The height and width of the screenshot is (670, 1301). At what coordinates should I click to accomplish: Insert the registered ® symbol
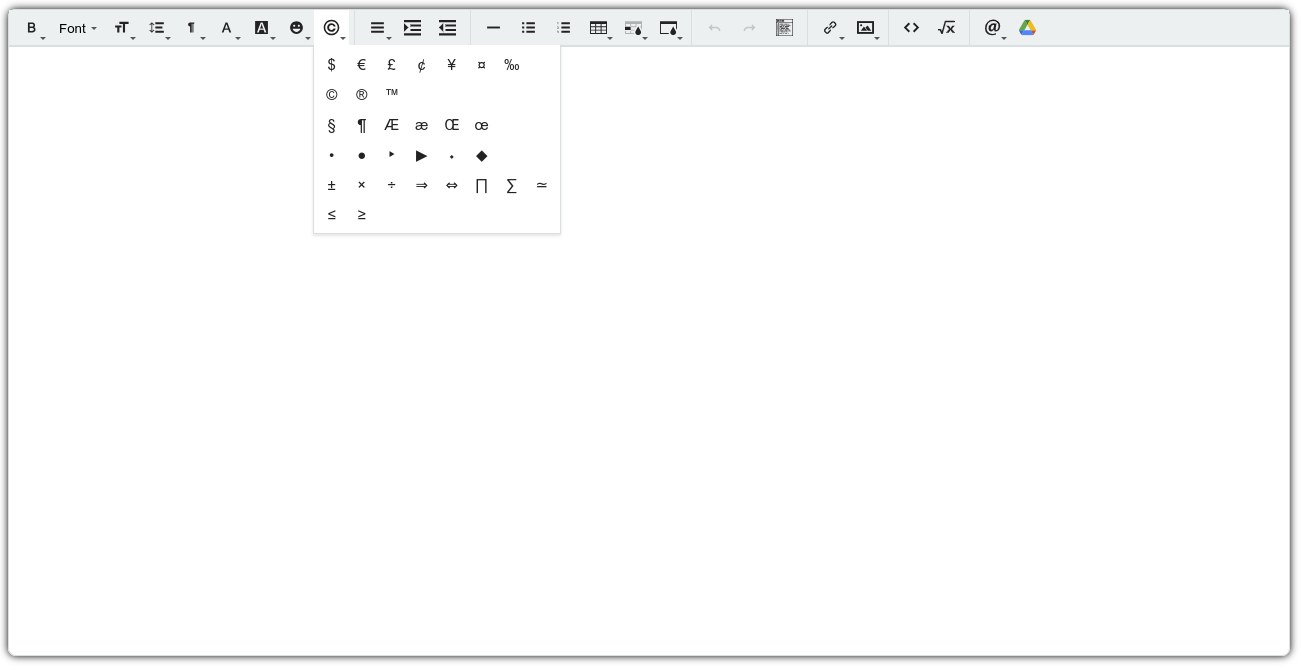pos(362,95)
